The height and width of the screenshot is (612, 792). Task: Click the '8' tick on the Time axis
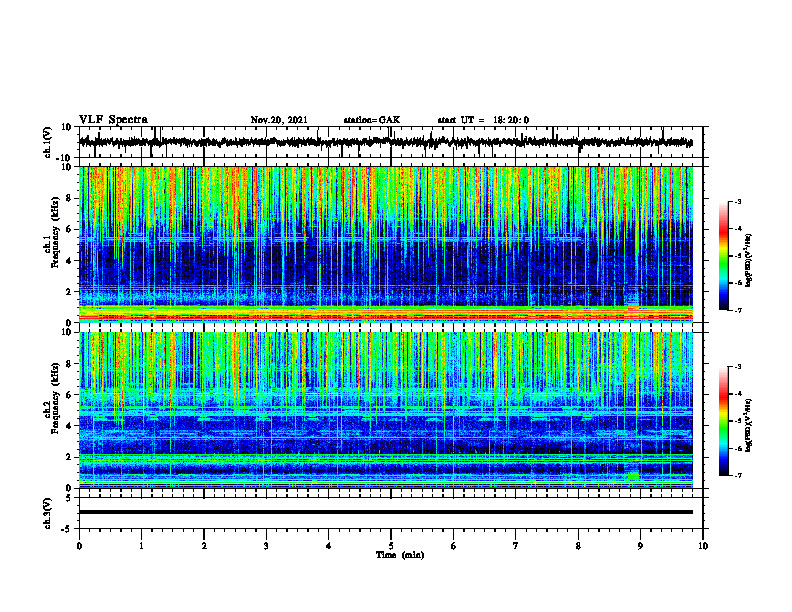(x=578, y=546)
